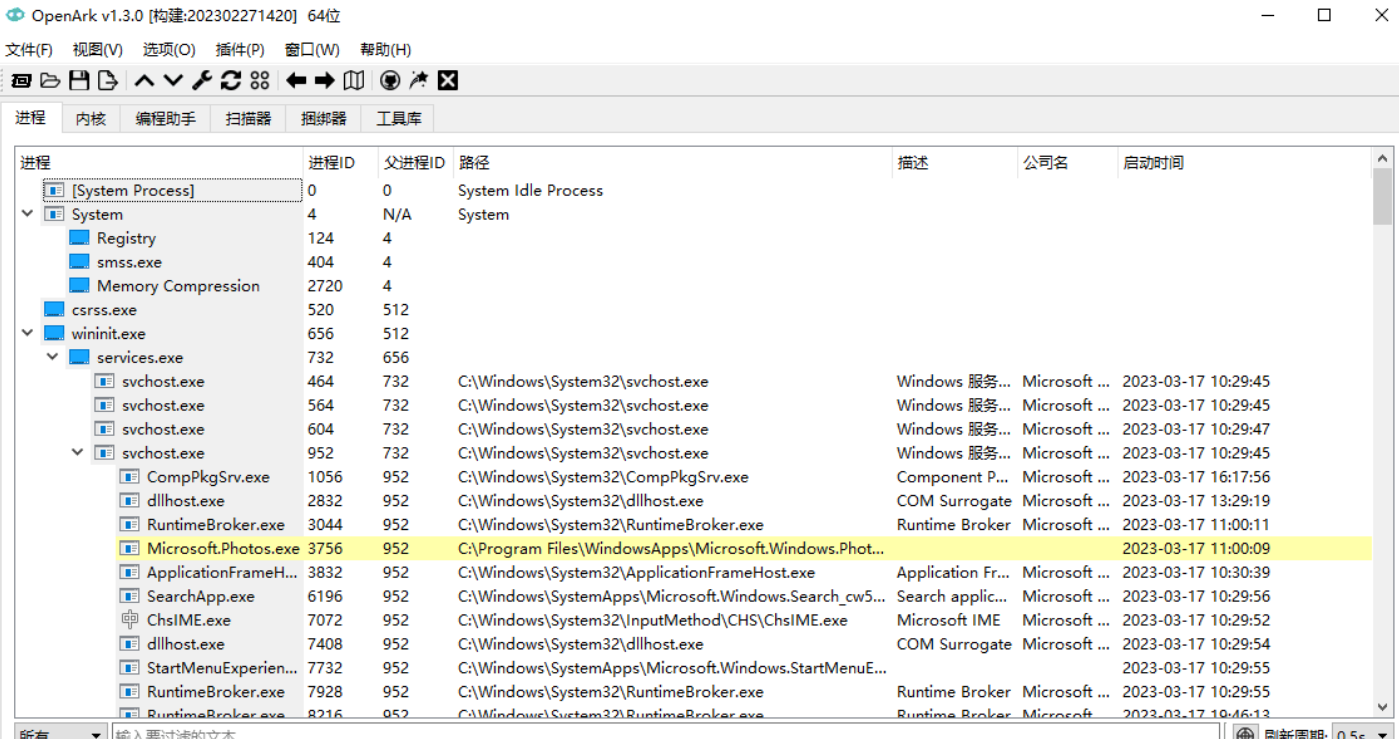Switch to the 内核 tab
The height and width of the screenshot is (739, 1399).
click(90, 117)
